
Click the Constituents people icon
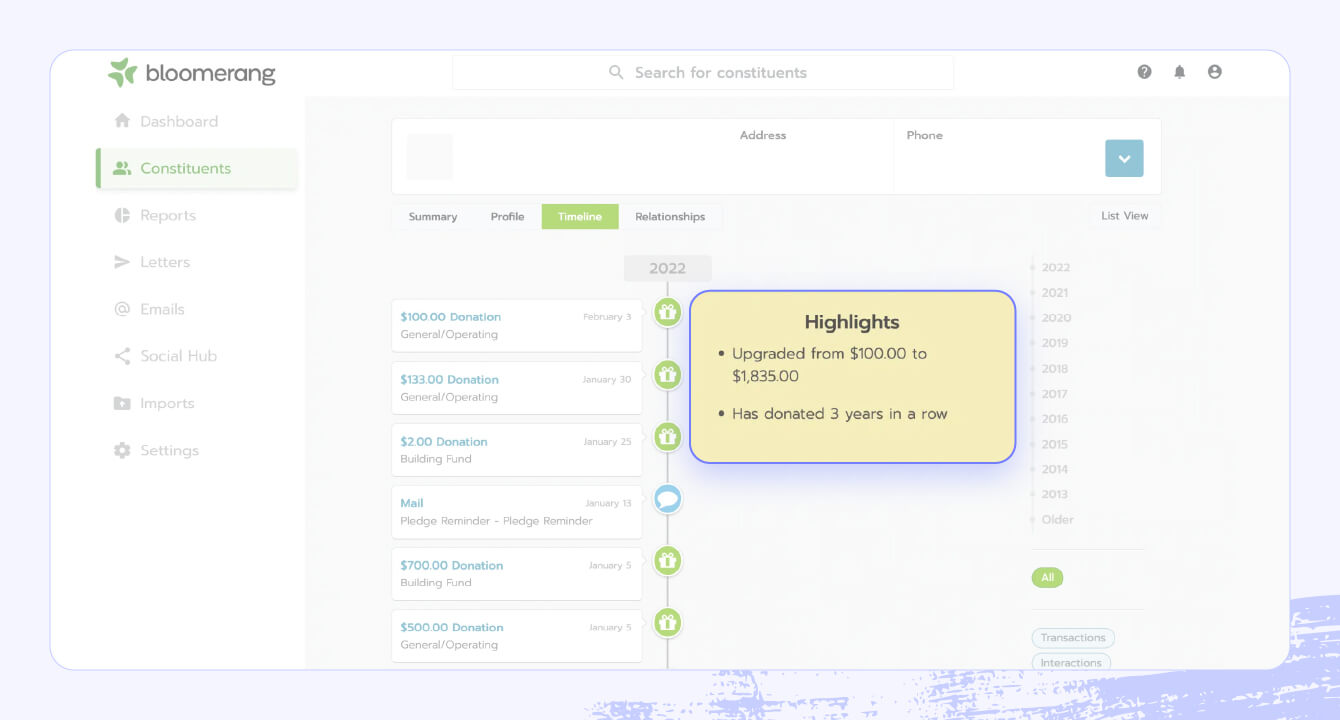pyautogui.click(x=122, y=168)
